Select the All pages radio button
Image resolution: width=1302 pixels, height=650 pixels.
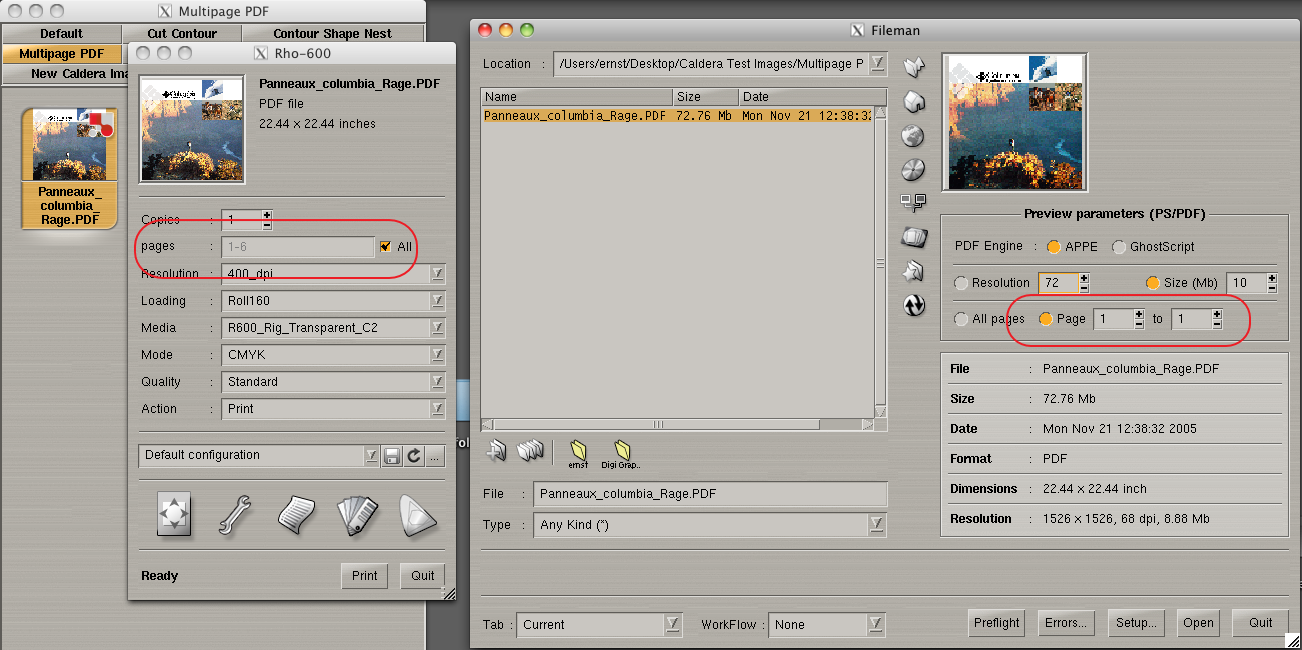tap(961, 319)
